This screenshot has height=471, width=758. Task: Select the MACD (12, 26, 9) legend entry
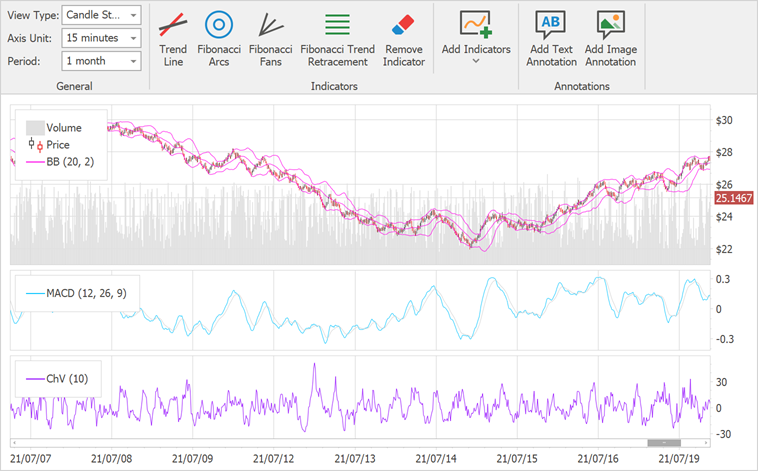pos(76,293)
